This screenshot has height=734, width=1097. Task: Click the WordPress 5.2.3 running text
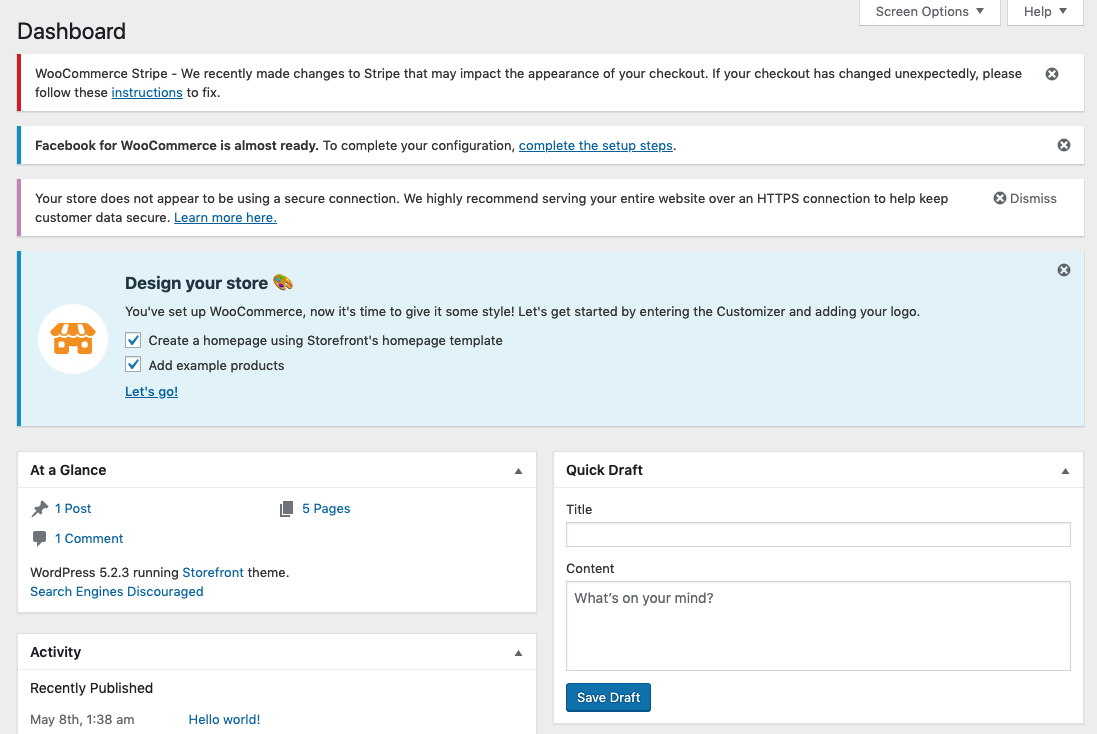point(104,572)
